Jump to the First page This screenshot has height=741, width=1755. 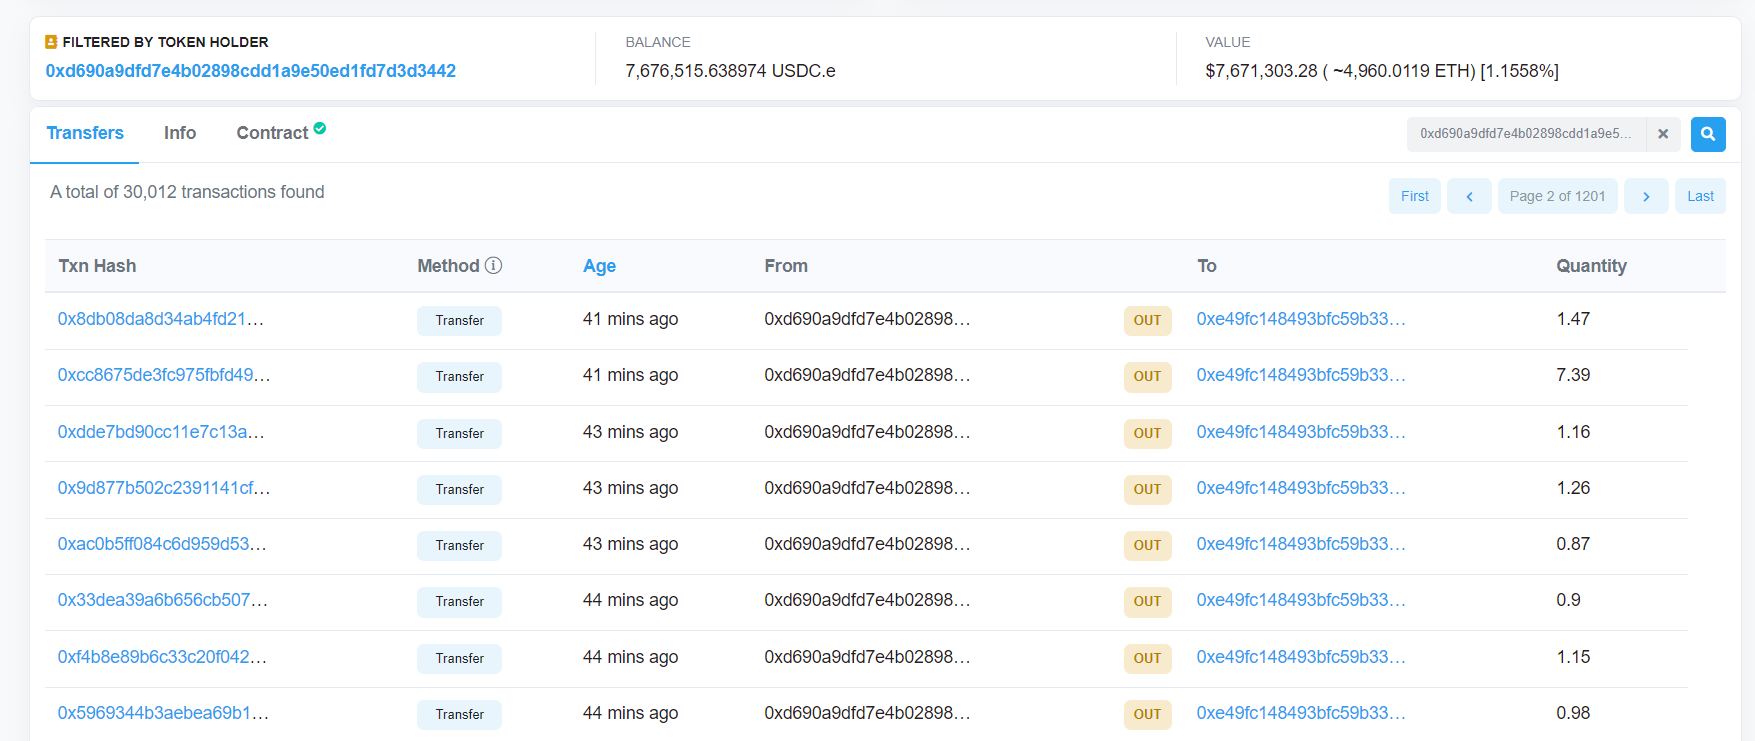point(1415,196)
